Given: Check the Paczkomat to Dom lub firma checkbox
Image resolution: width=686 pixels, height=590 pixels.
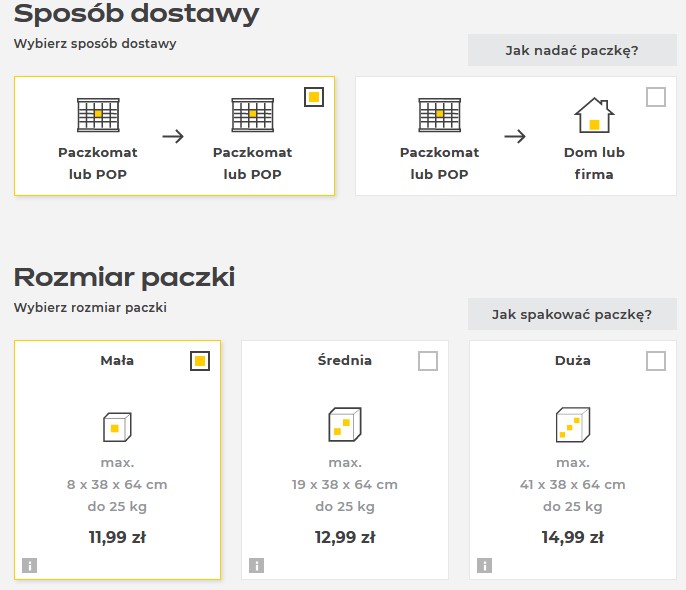Looking at the screenshot, I should tap(656, 97).
